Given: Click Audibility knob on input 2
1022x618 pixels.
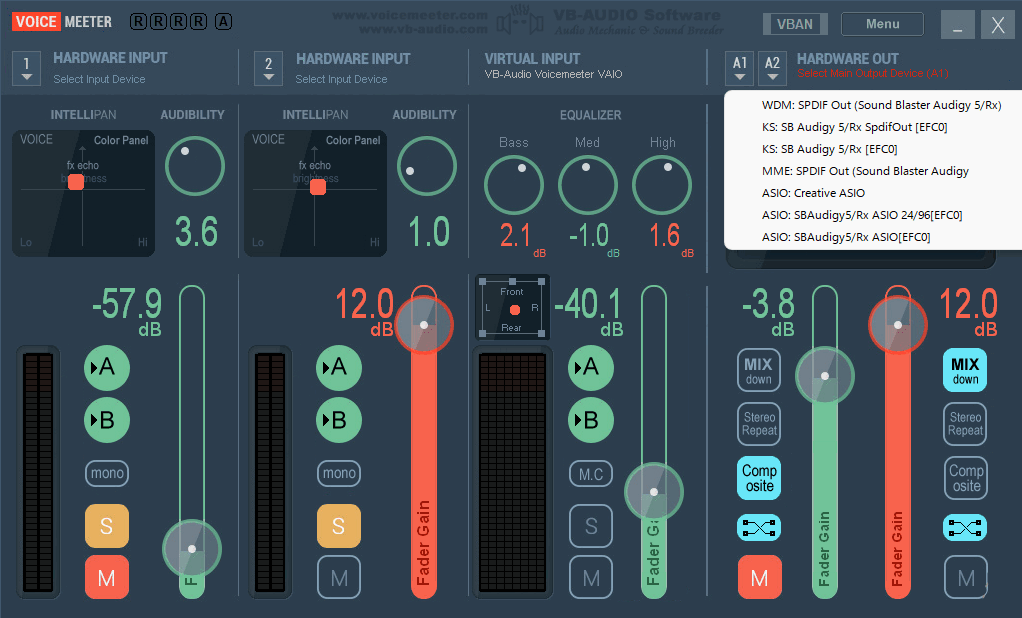Looking at the screenshot, I should 427,166.
